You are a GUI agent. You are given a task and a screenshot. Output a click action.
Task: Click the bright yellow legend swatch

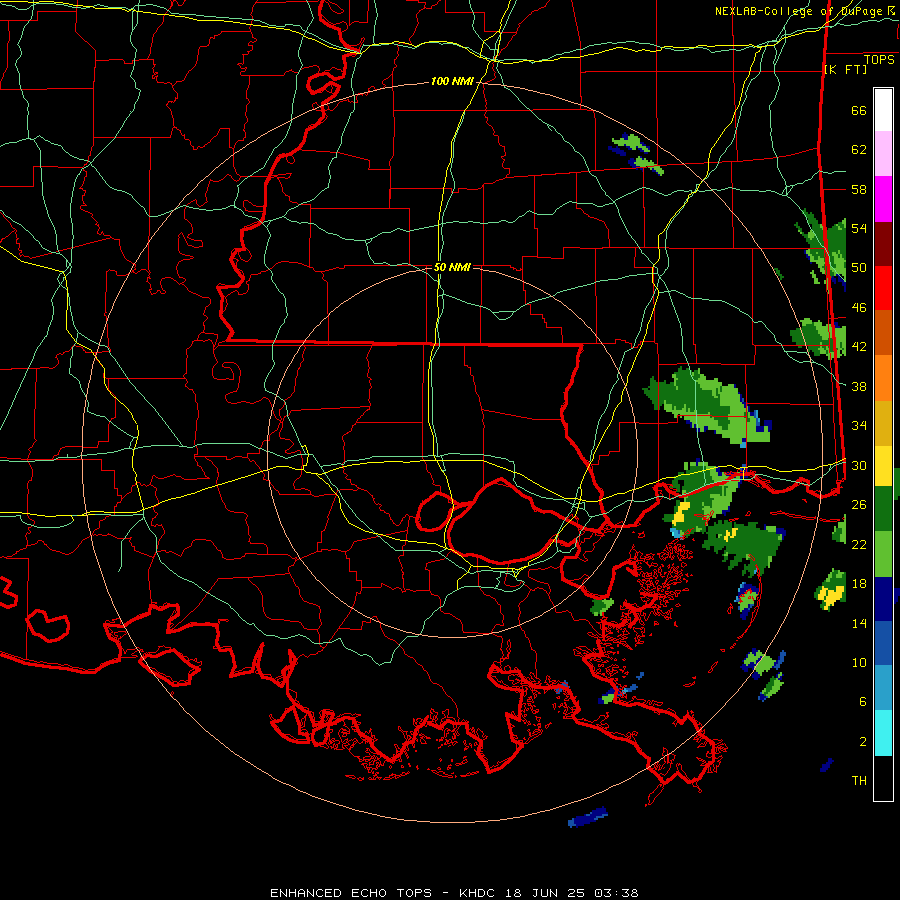883,465
